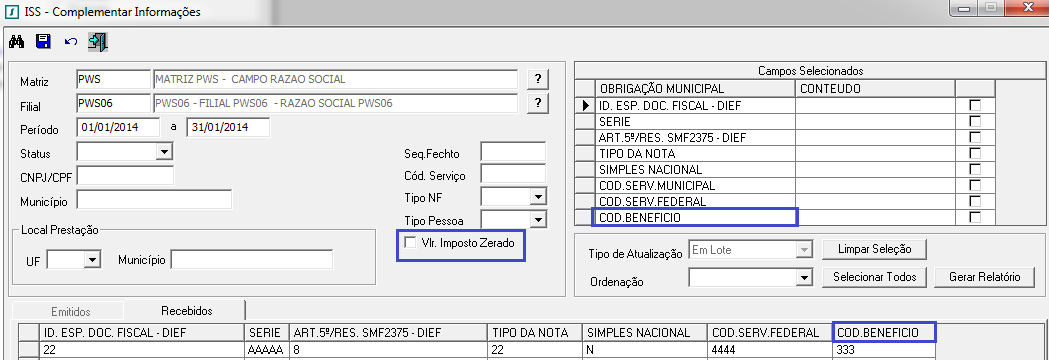Screen dimensions: 1049x360
Task: Click the Cód. Serviço input field
Action: click(513, 175)
